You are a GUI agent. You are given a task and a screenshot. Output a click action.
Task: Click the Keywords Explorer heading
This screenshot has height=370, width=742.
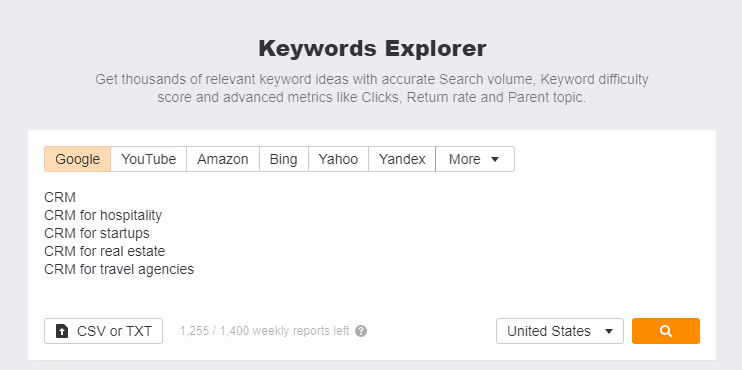[x=372, y=49]
